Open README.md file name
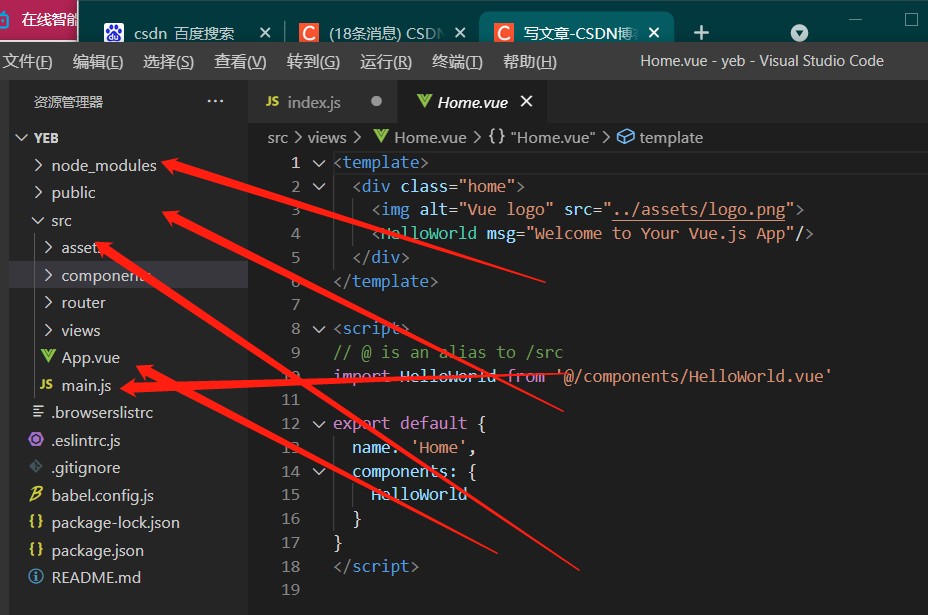The image size is (928, 615). click(96, 577)
